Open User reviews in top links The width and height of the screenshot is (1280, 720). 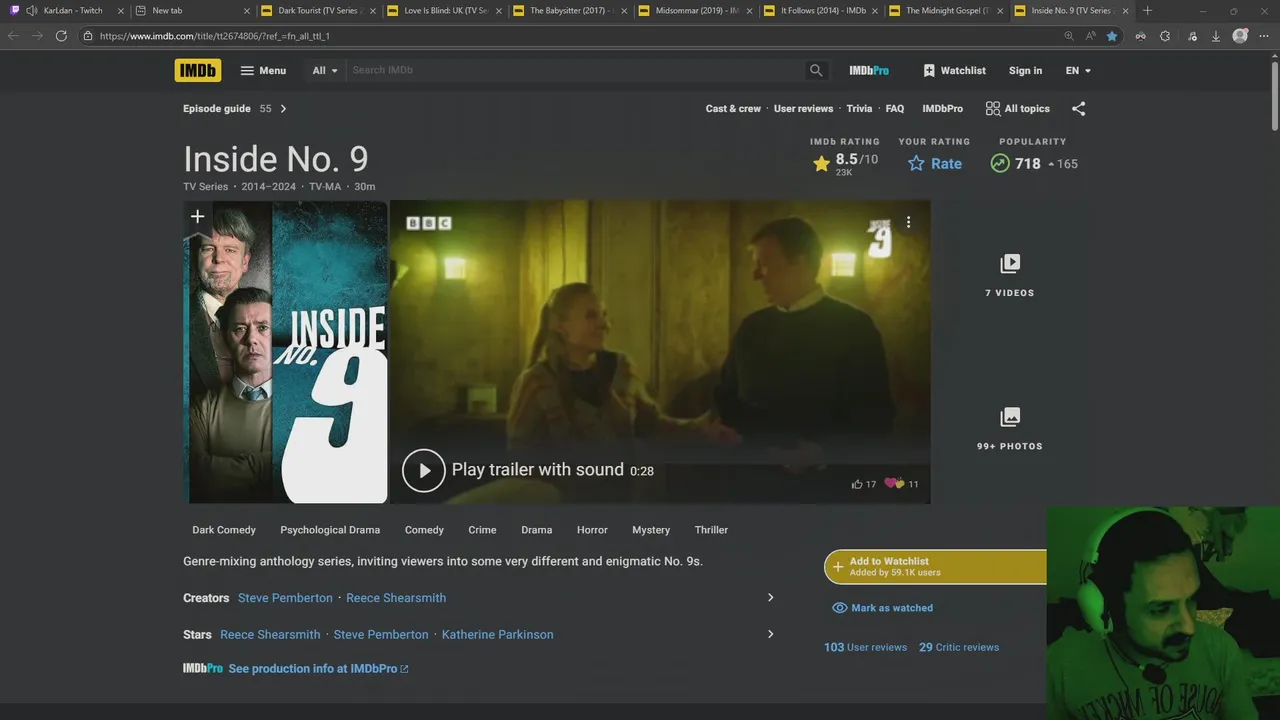pos(803,108)
